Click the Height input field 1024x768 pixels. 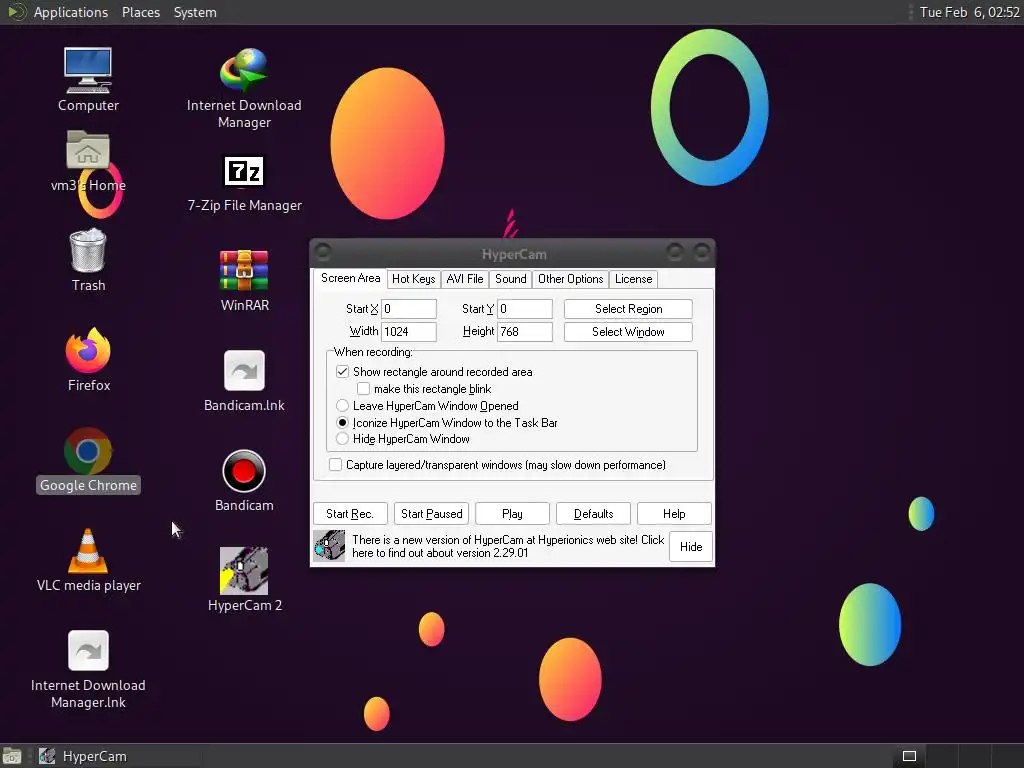click(x=525, y=332)
